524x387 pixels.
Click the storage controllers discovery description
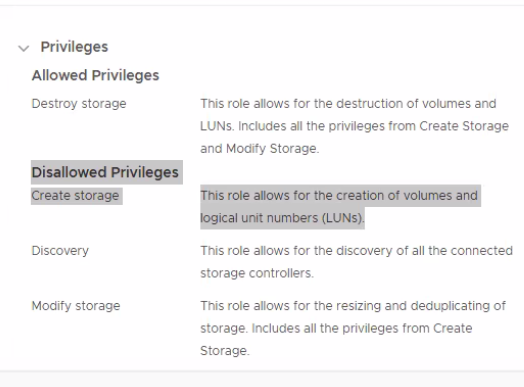pyautogui.click(x=356, y=262)
